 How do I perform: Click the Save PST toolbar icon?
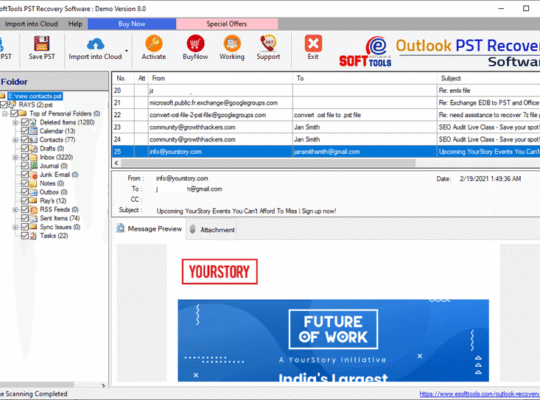[x=42, y=44]
